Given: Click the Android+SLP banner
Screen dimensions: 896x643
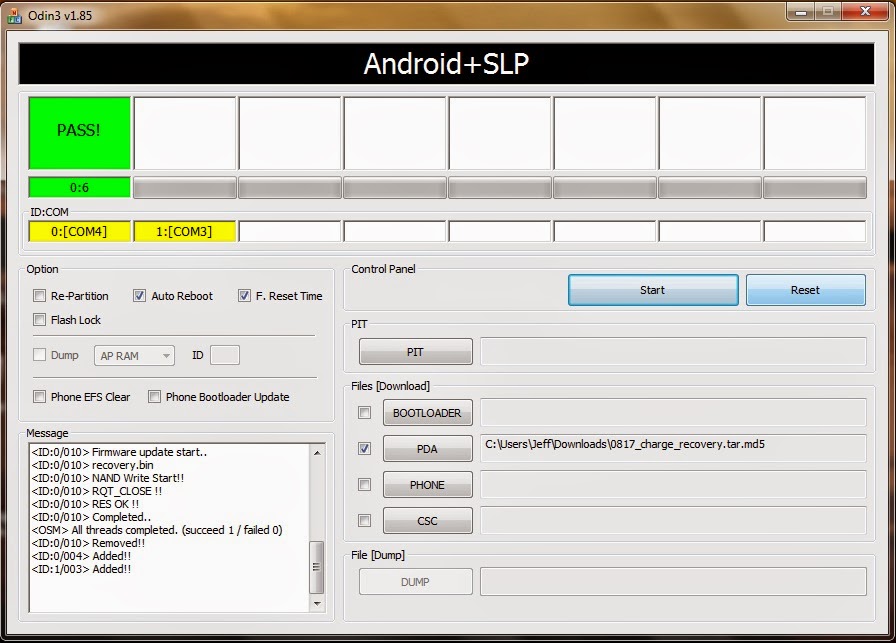Looking at the screenshot, I should click(x=446, y=63).
